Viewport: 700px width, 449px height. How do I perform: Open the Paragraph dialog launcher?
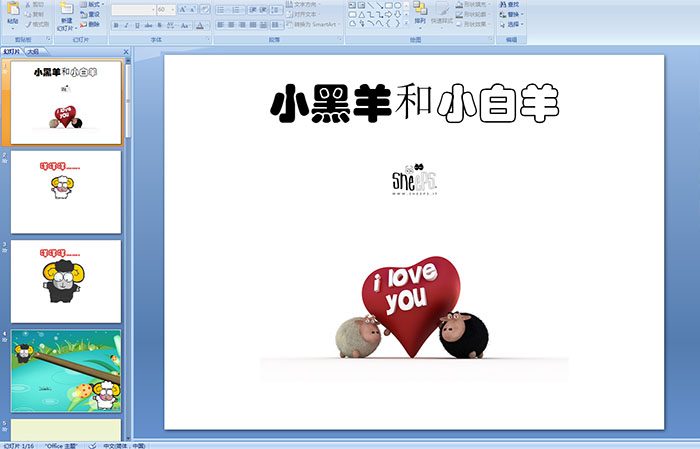[x=340, y=39]
